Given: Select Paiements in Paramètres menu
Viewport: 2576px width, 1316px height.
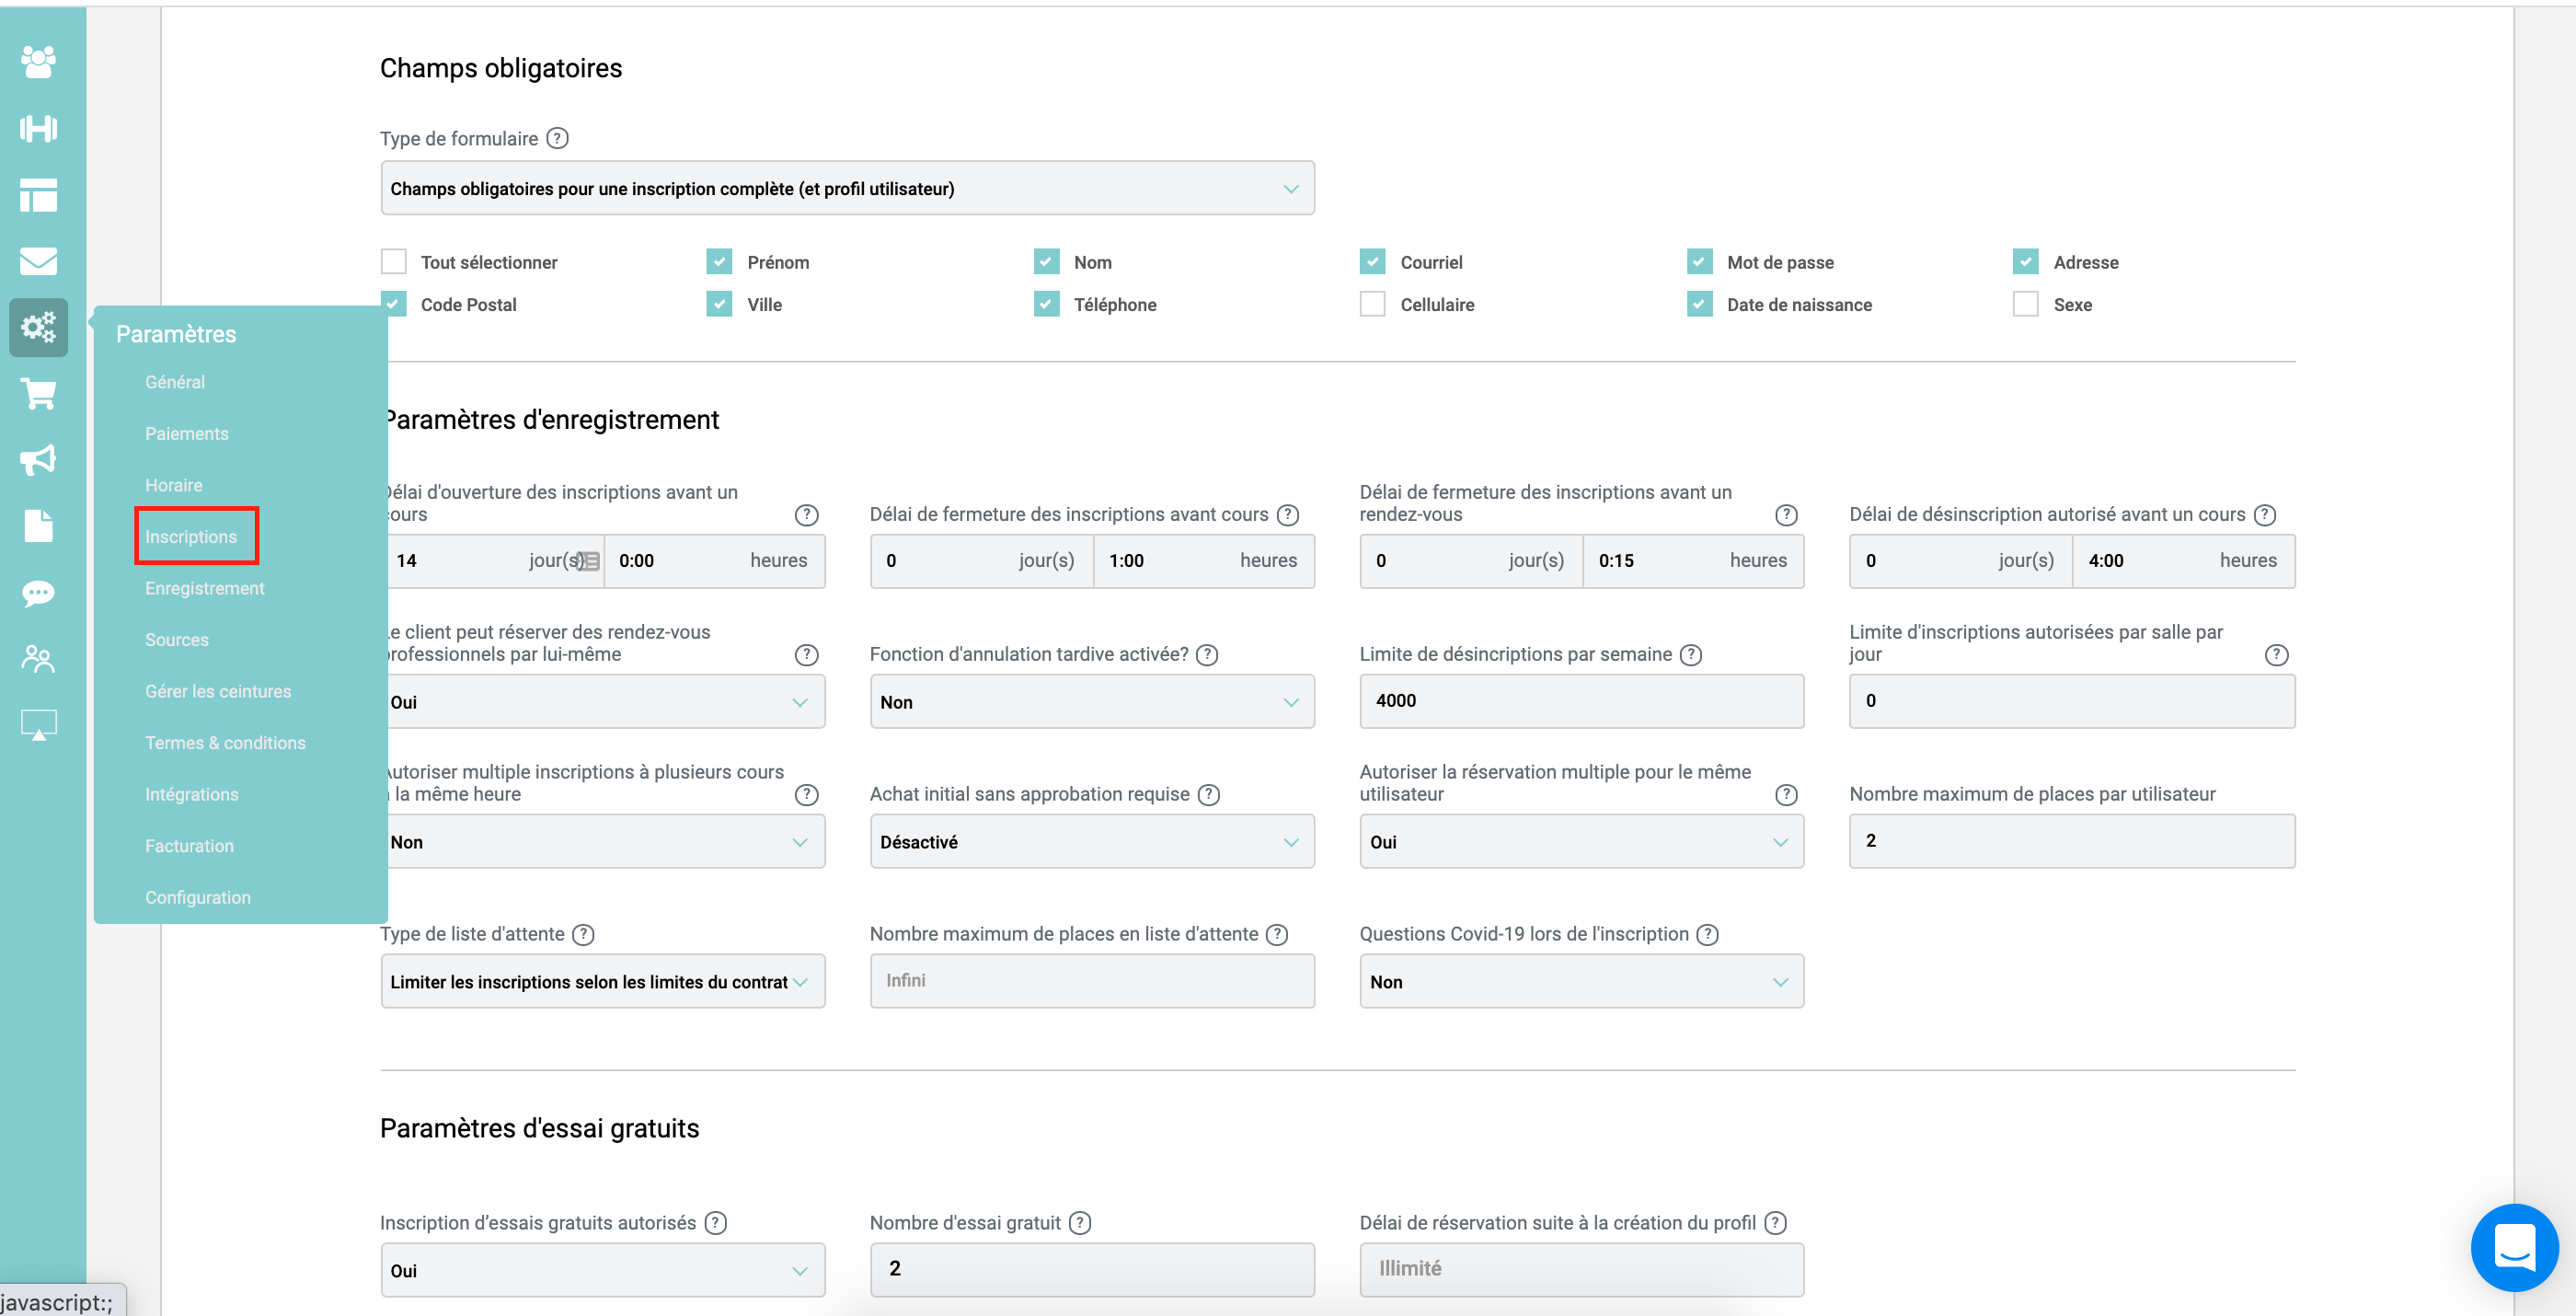Looking at the screenshot, I should pos(187,434).
